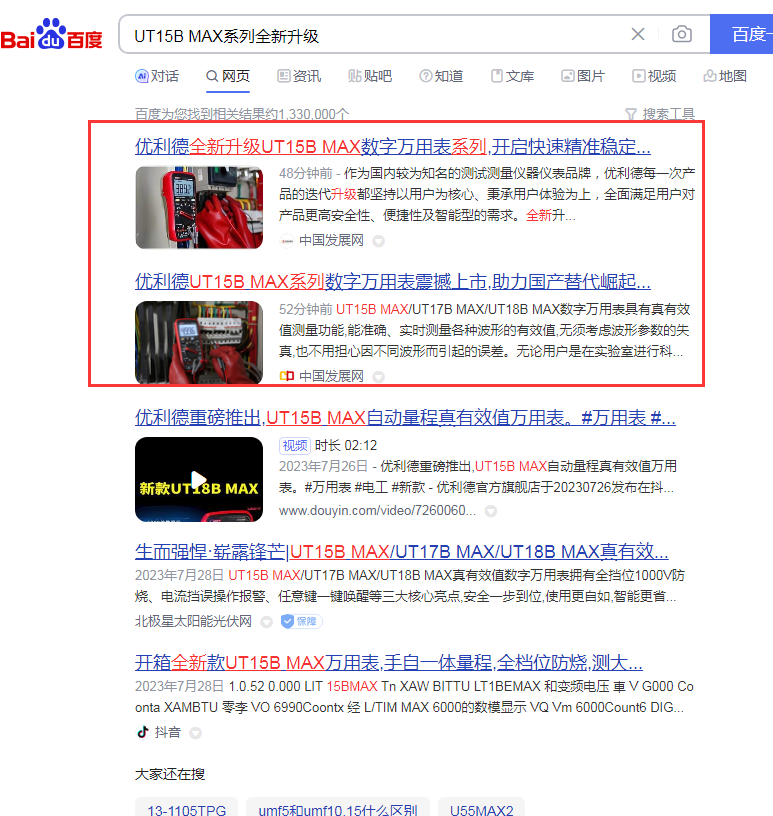Open the Baidu logo homepage link
The image size is (773, 816).
point(51,34)
